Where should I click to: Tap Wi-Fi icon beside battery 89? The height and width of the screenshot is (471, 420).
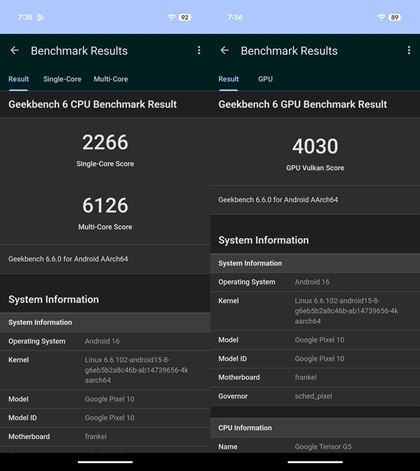point(381,17)
